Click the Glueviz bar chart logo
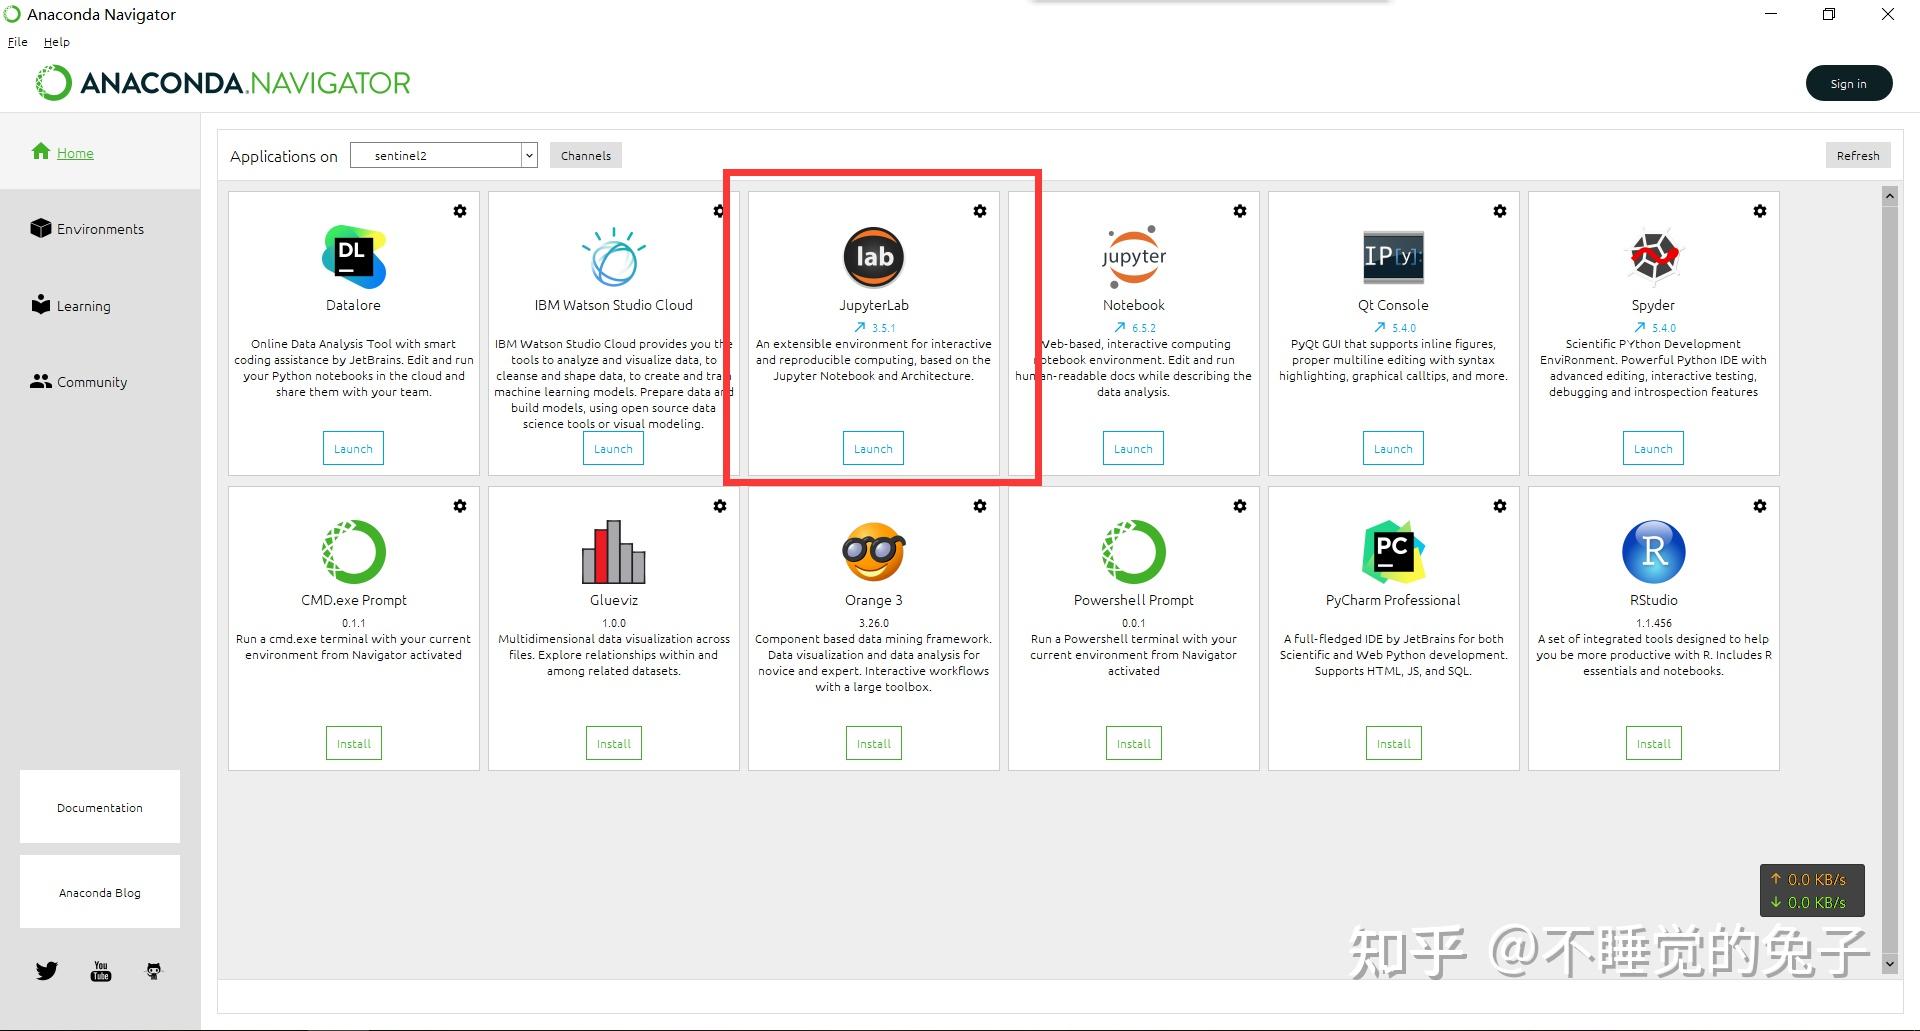 tap(614, 552)
